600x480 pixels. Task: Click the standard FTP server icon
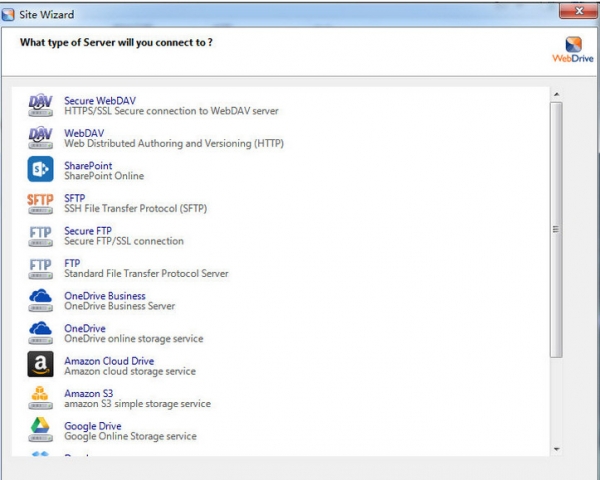pyautogui.click(x=40, y=268)
